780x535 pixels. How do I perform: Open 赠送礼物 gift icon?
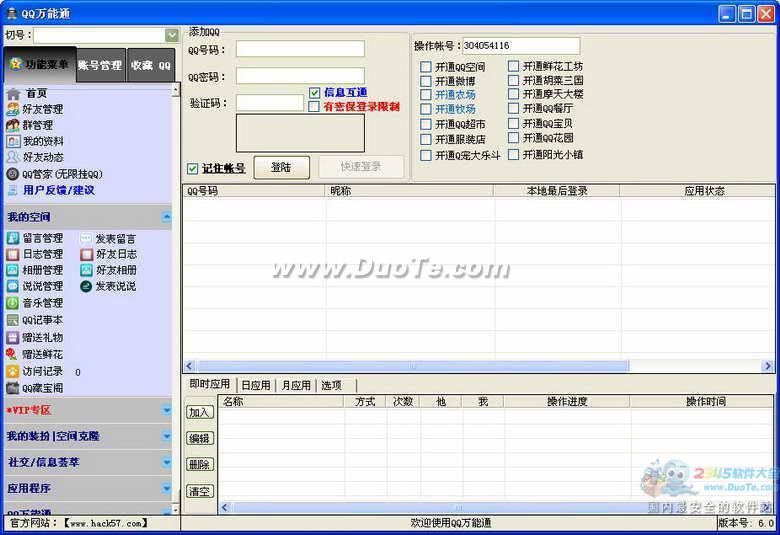(13, 337)
